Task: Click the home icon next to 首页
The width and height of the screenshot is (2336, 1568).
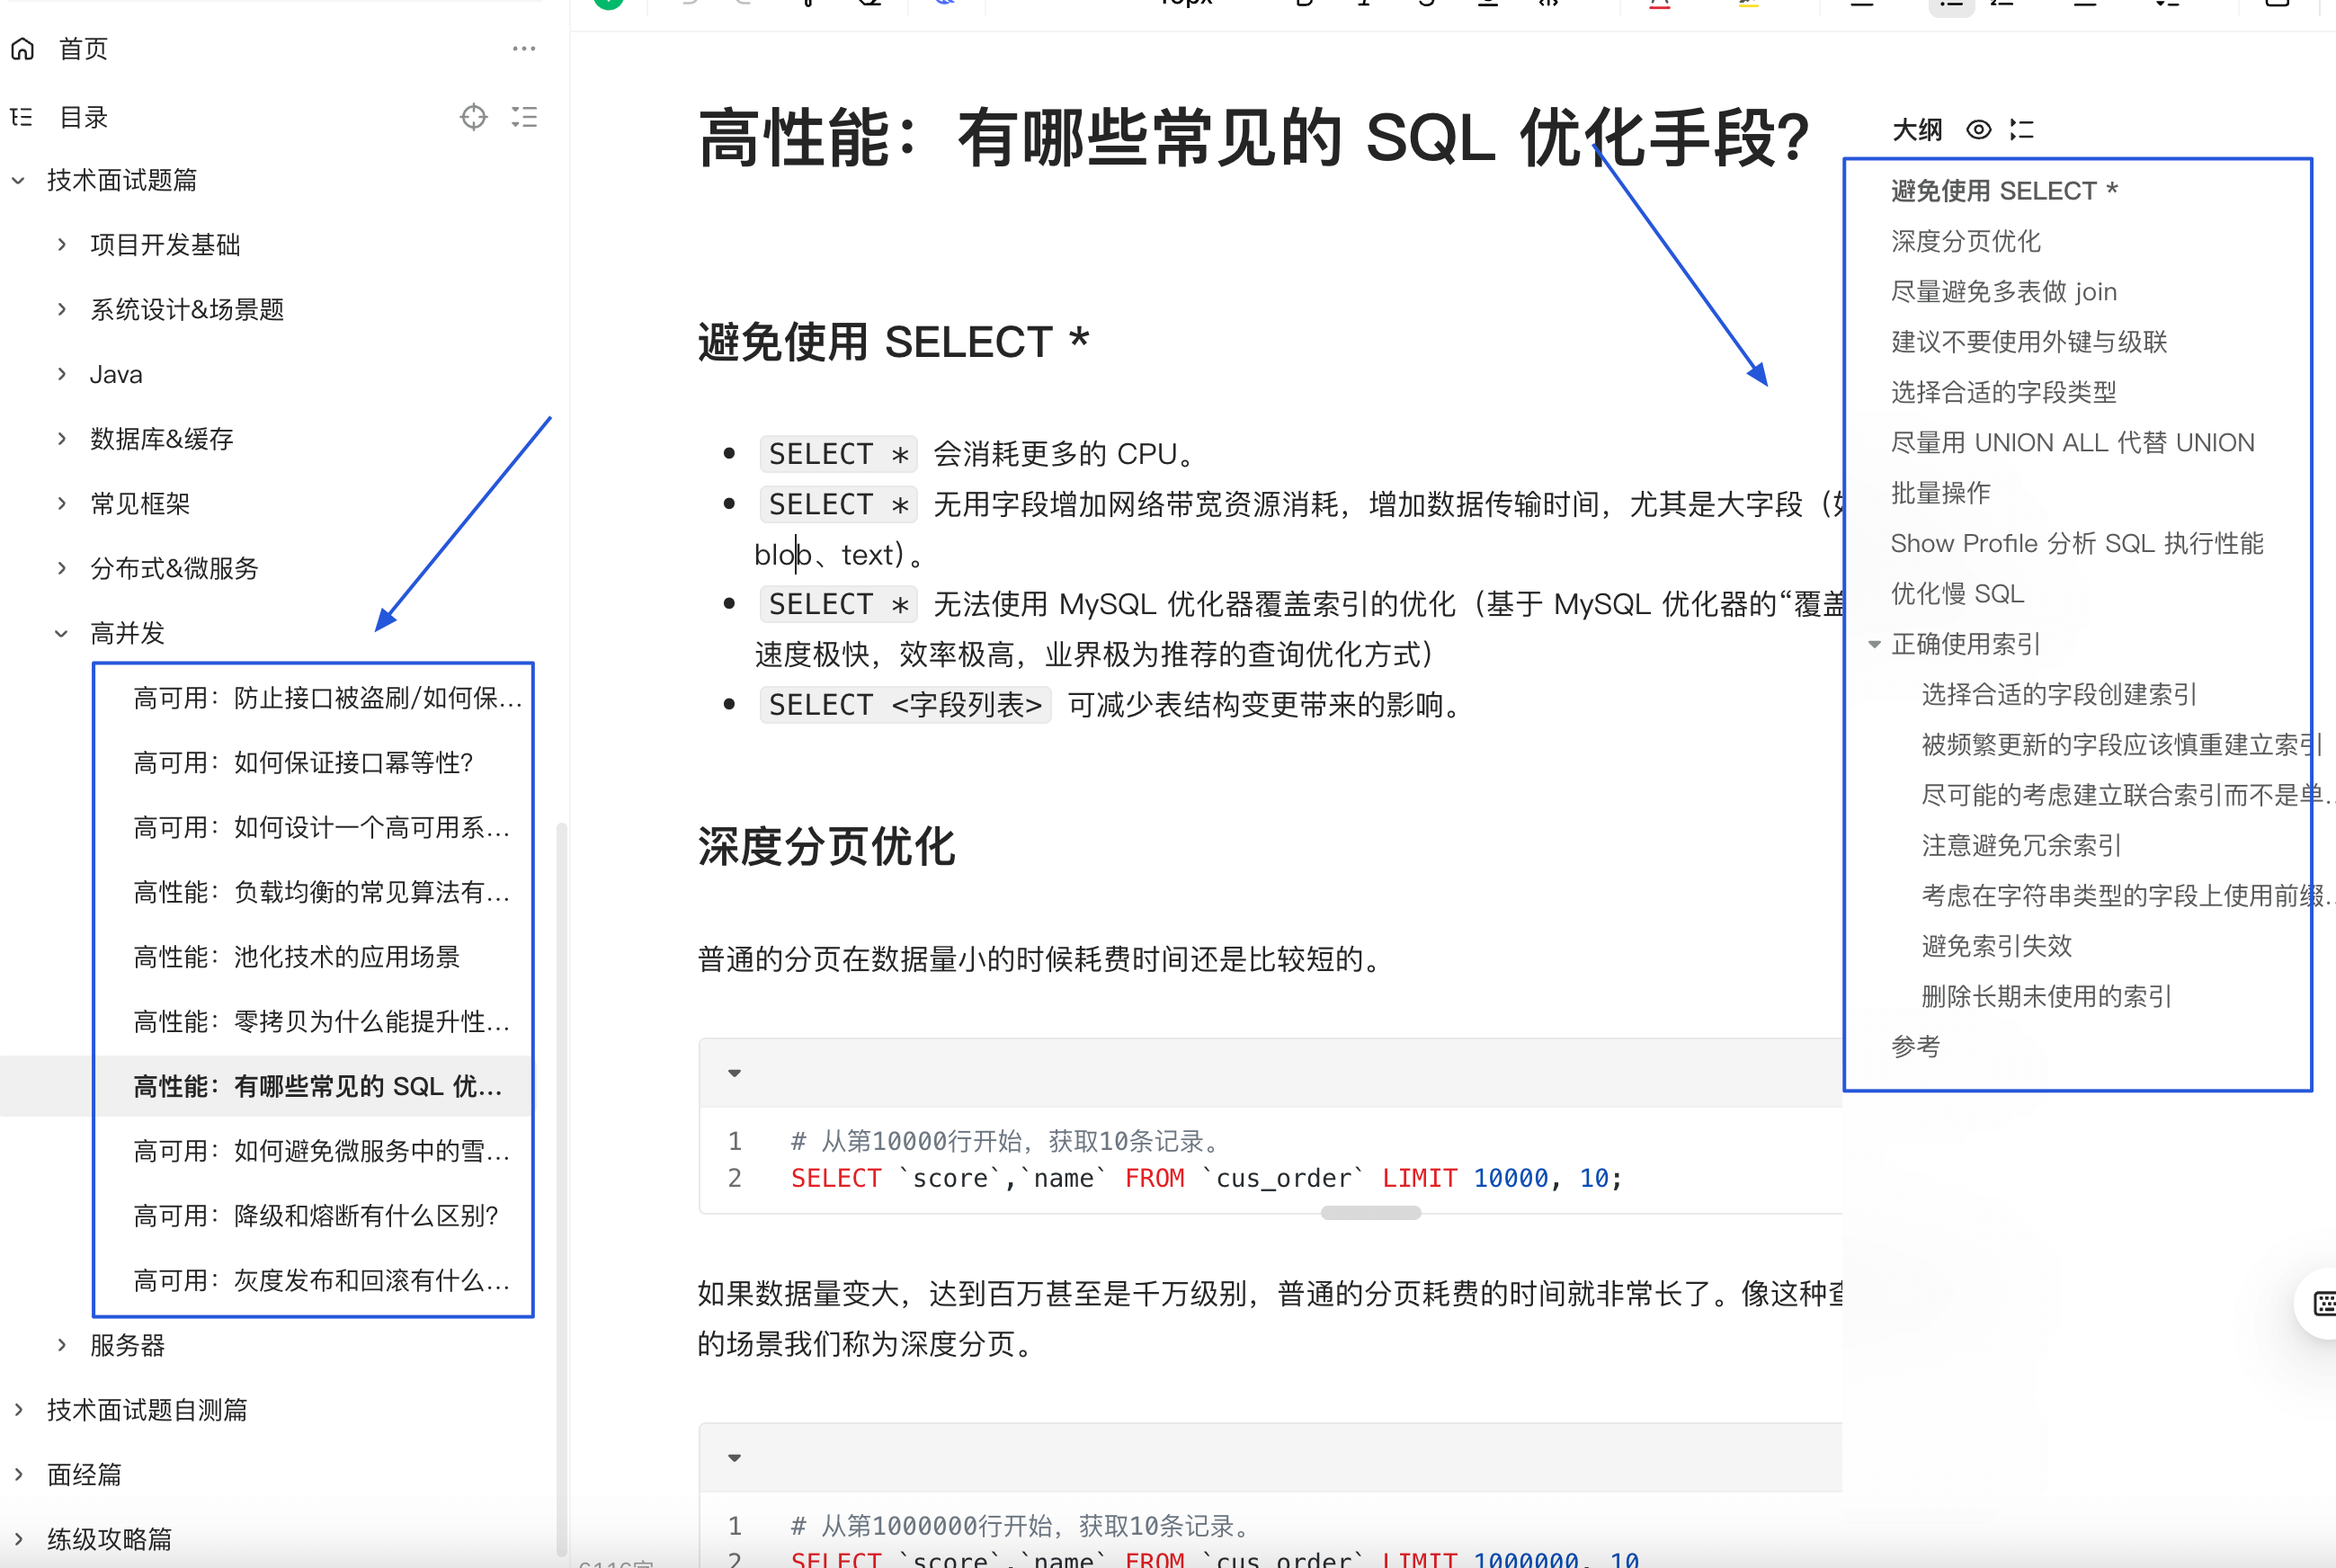Action: [x=23, y=49]
